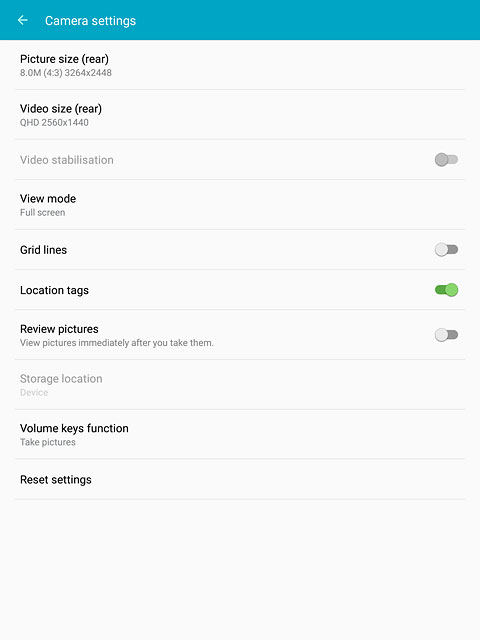Go back using the arrow icon
Image resolution: width=480 pixels, height=640 pixels.
click(x=23, y=20)
